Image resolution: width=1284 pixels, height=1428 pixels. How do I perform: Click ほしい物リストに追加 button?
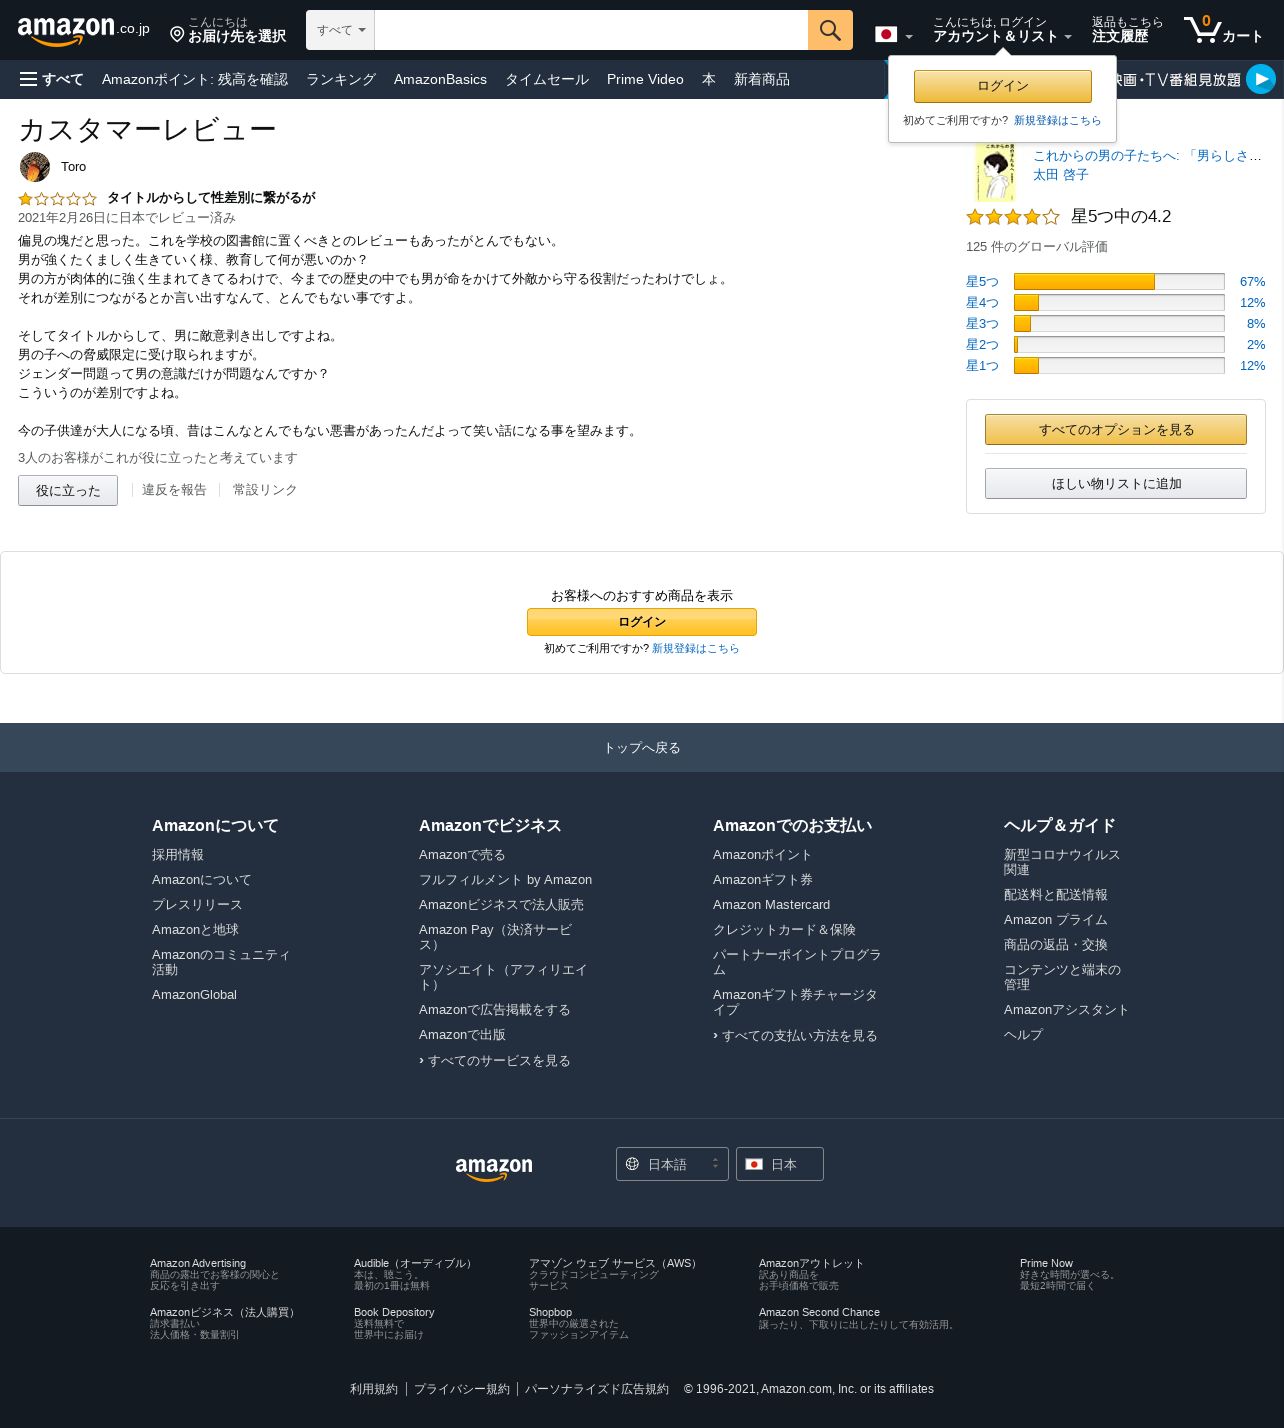(x=1116, y=484)
